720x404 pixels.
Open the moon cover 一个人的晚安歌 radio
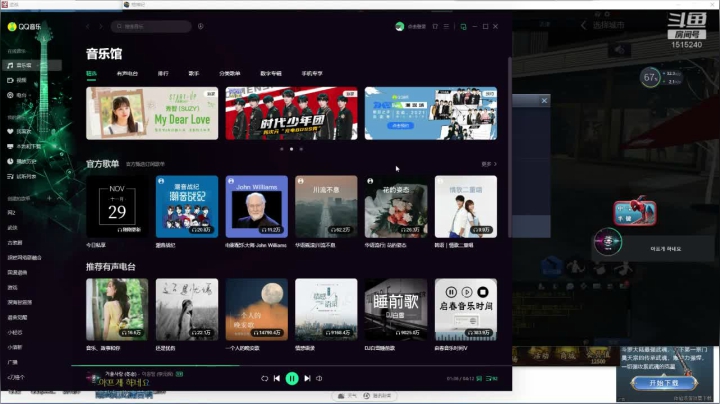coord(257,309)
